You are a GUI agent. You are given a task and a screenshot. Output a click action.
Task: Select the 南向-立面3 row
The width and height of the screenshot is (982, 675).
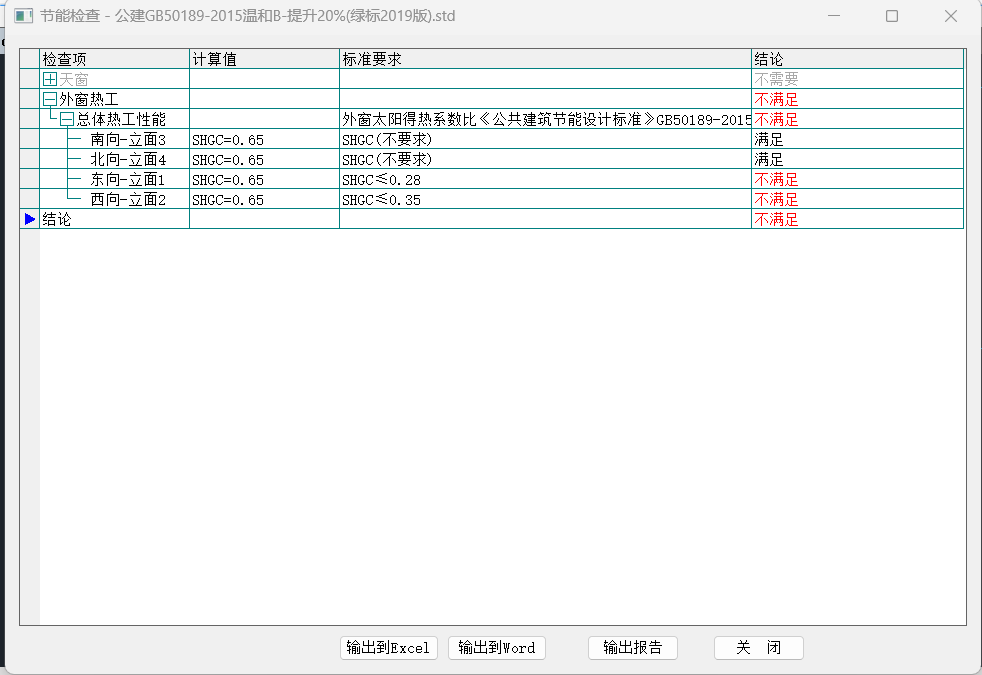tap(127, 139)
